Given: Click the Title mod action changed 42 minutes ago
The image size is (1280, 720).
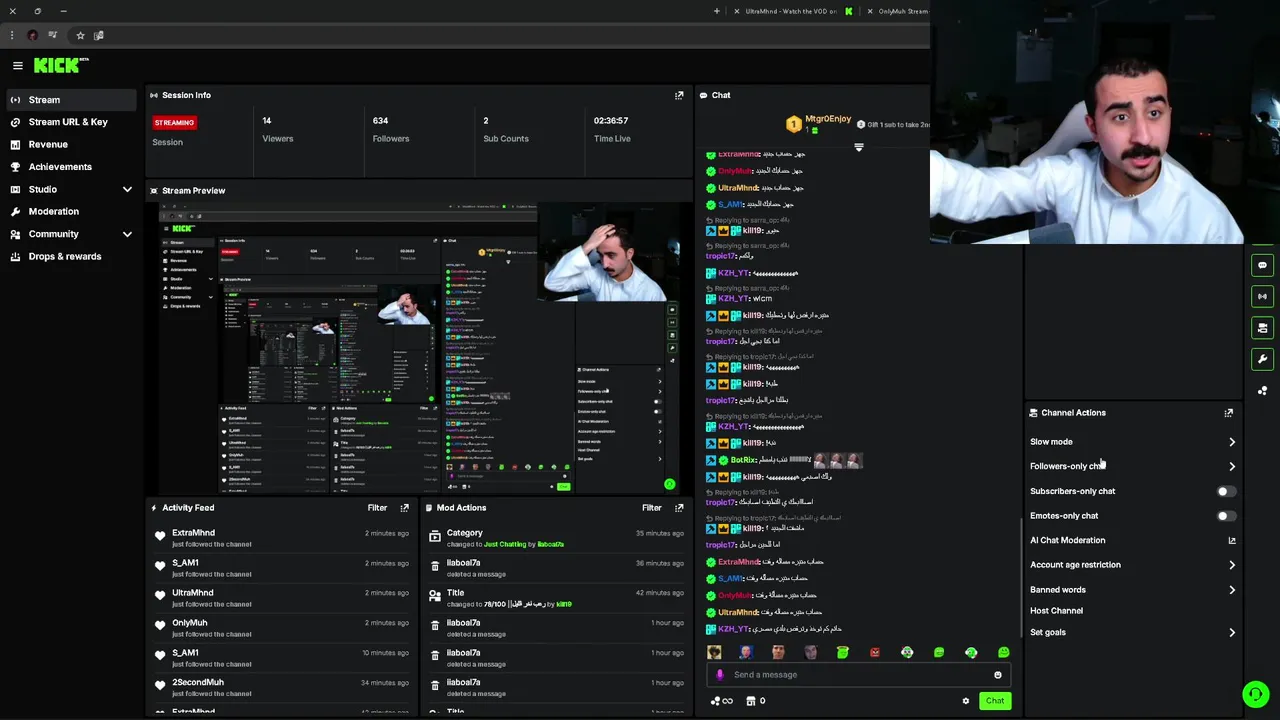Looking at the screenshot, I should (555, 598).
